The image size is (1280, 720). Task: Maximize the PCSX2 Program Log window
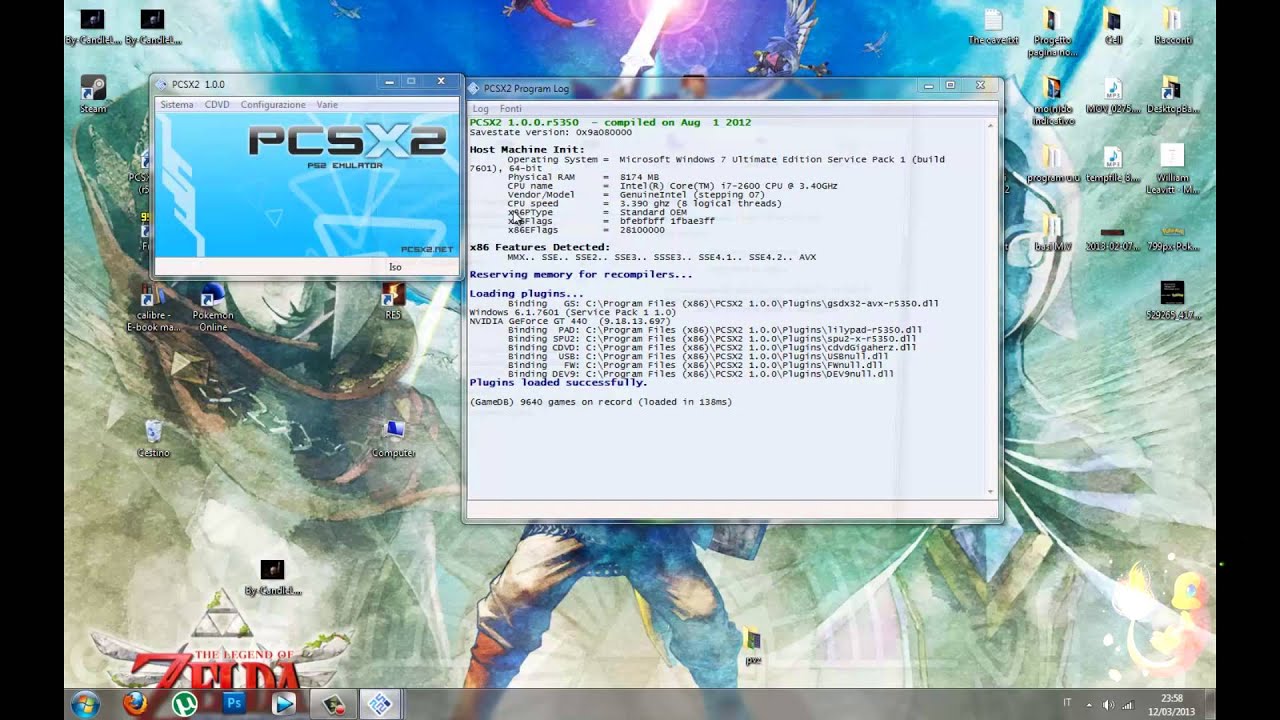point(951,86)
